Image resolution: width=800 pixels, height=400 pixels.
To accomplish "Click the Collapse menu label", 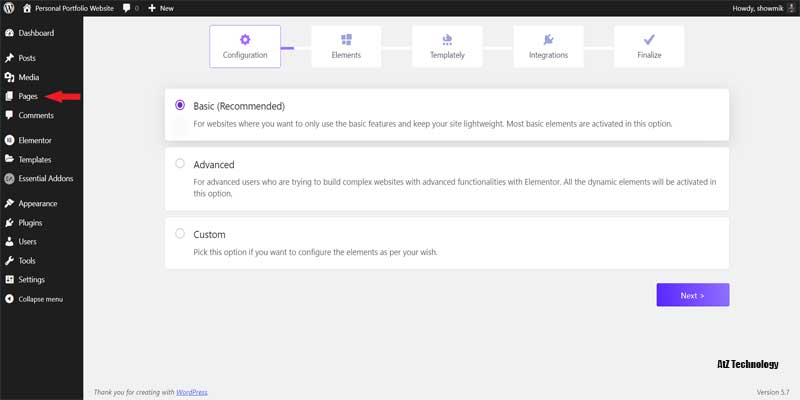I will 41,299.
